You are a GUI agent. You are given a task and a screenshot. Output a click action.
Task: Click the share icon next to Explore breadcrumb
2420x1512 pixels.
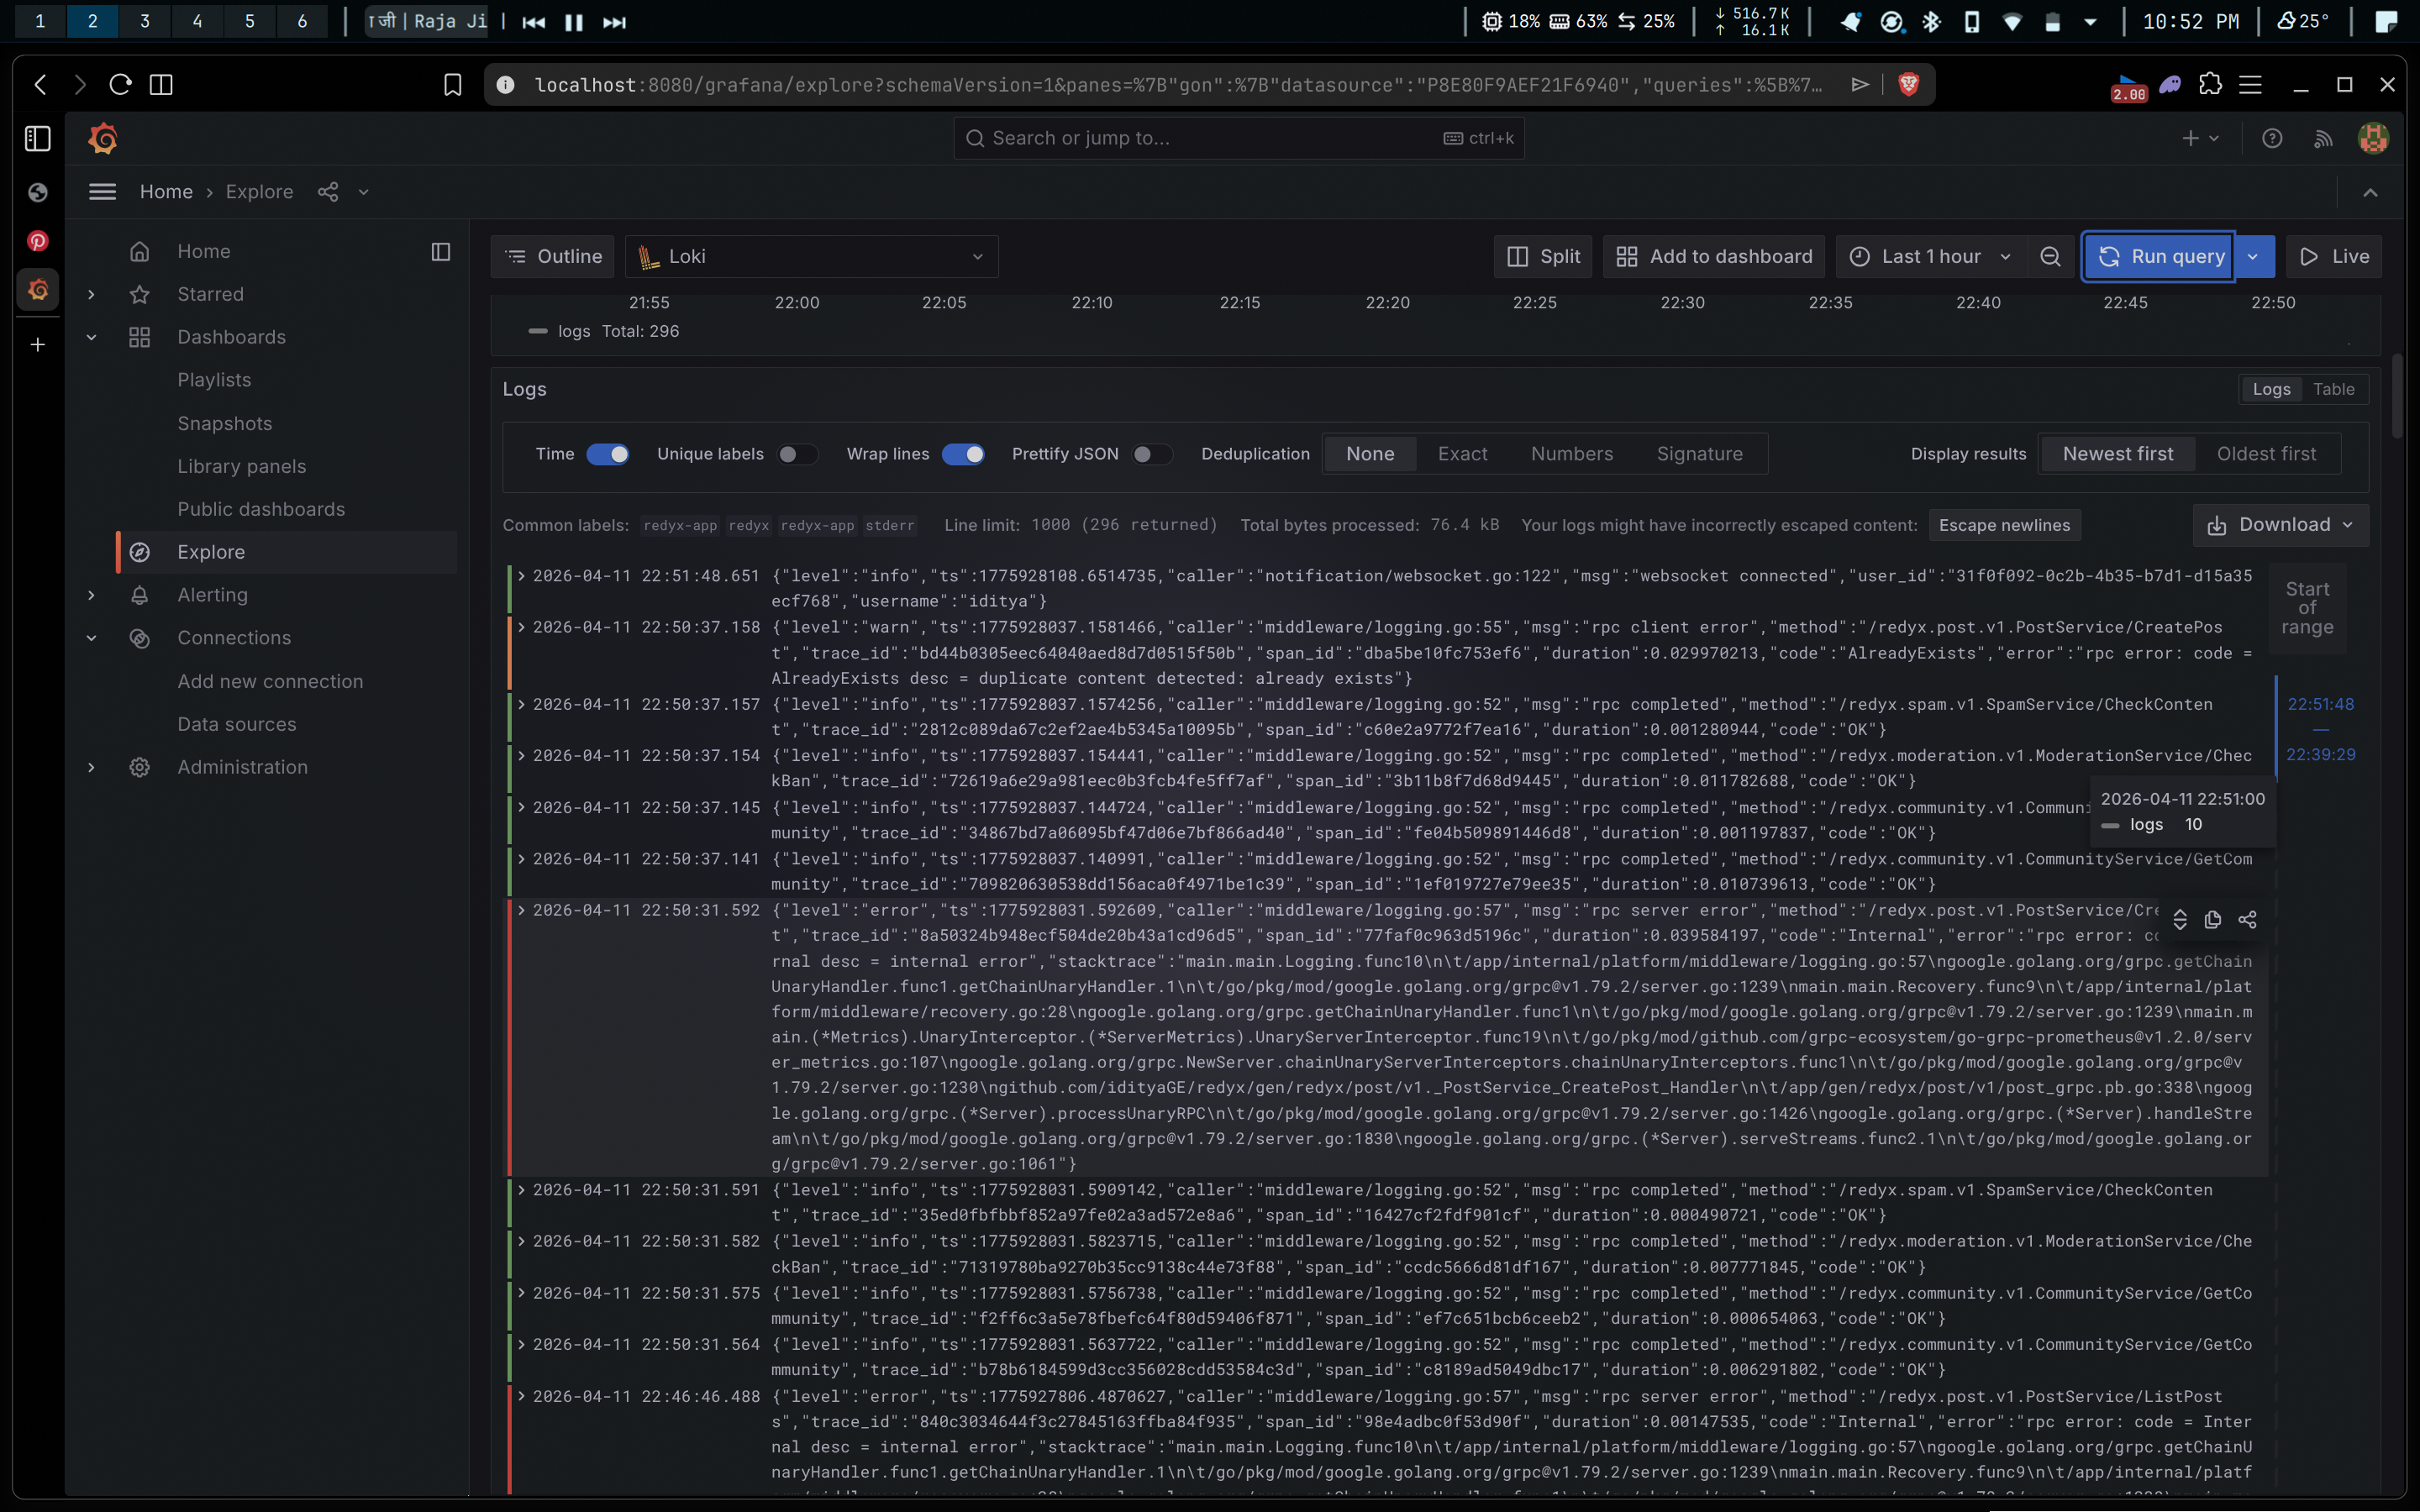point(328,192)
